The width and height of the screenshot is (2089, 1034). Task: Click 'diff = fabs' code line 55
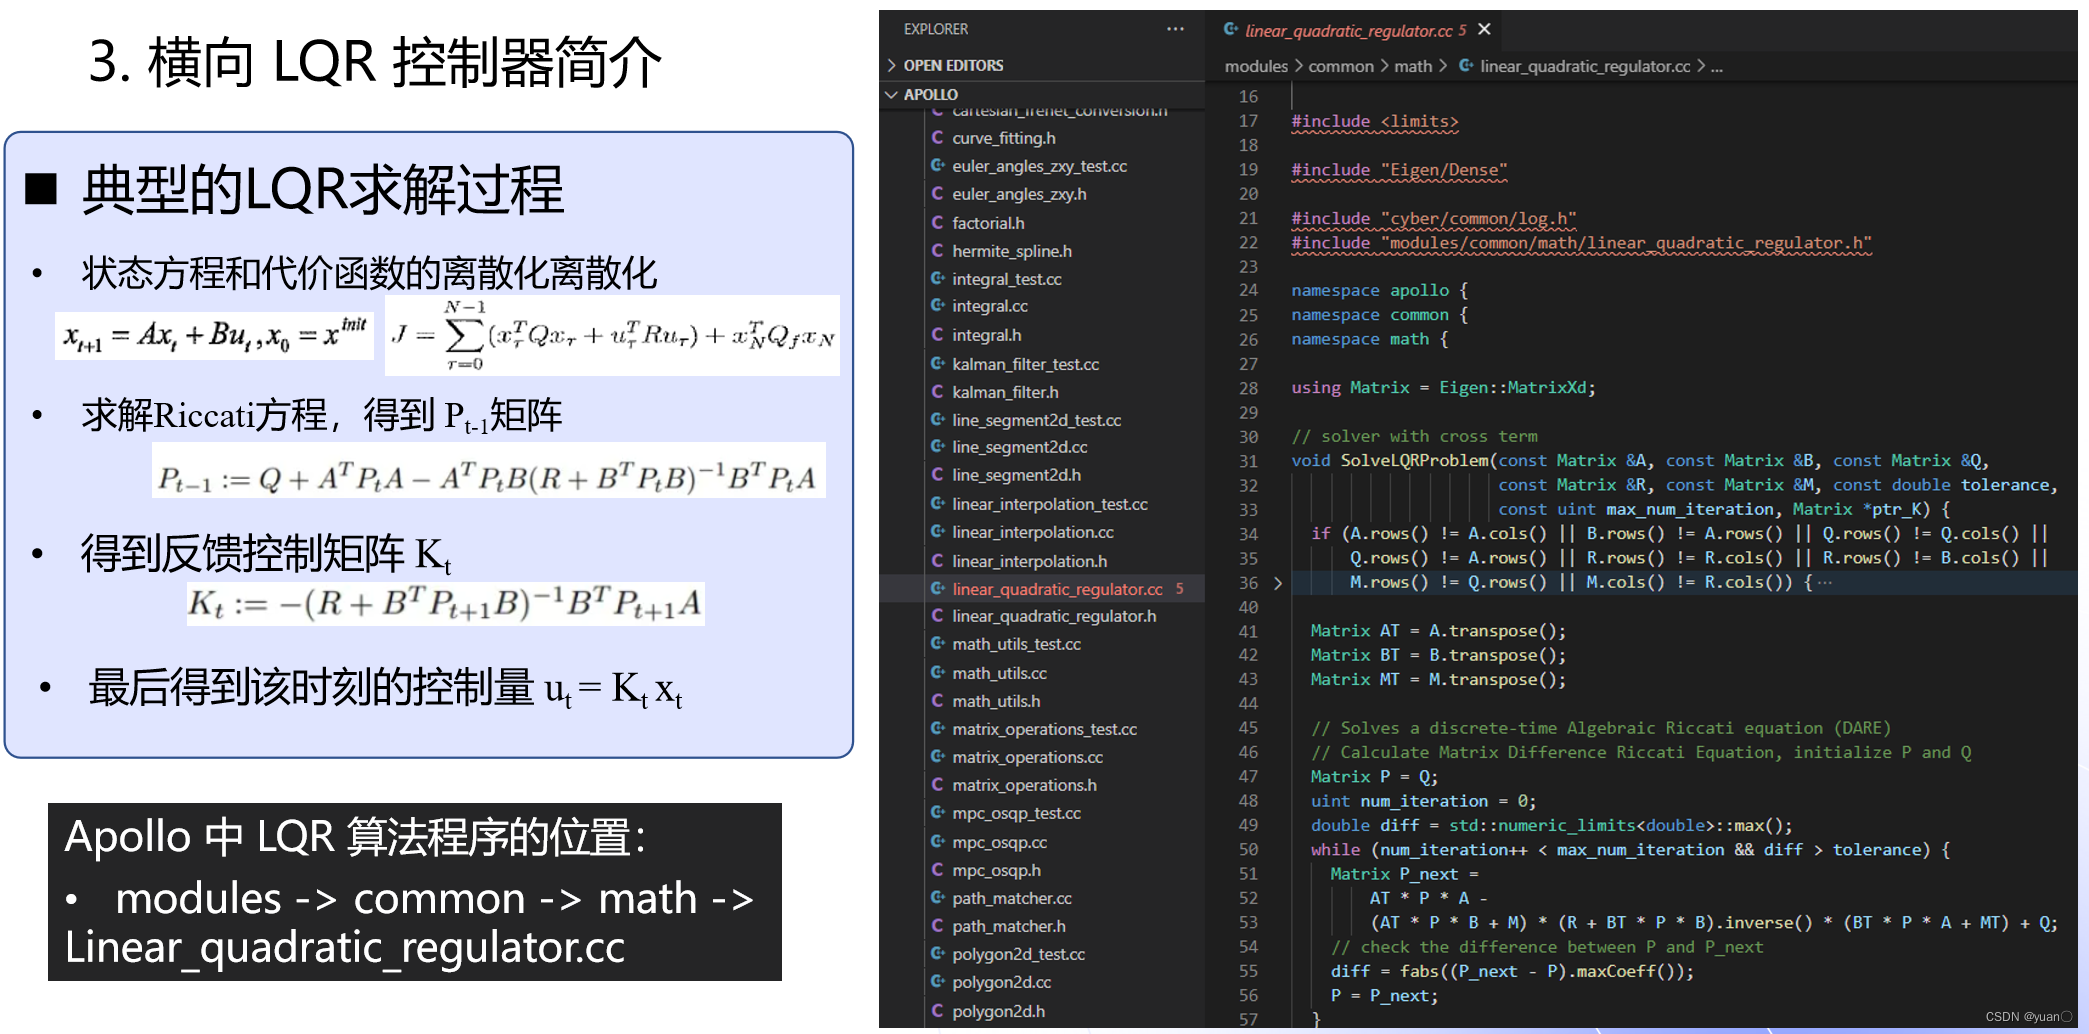pyautogui.click(x=1512, y=971)
